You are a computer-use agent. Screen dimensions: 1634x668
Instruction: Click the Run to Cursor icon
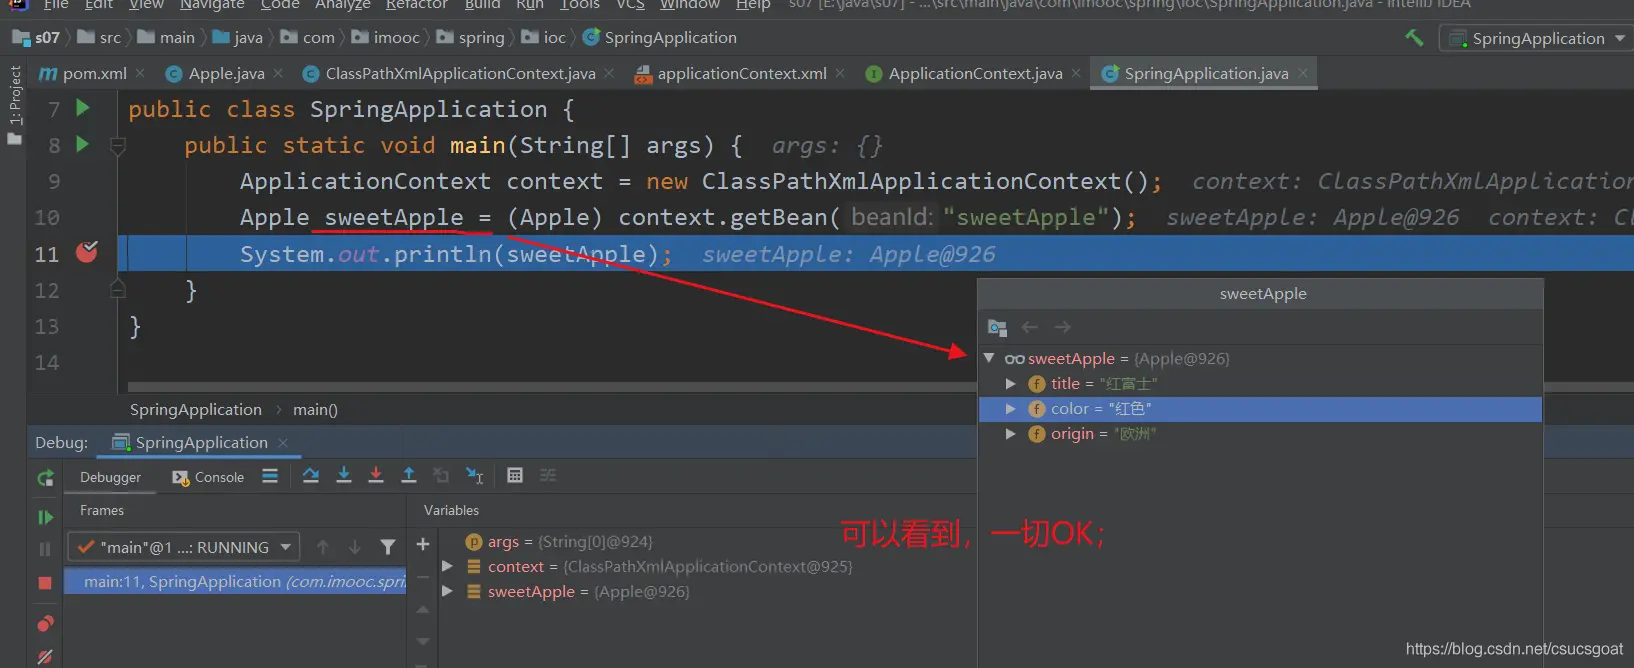pos(475,476)
